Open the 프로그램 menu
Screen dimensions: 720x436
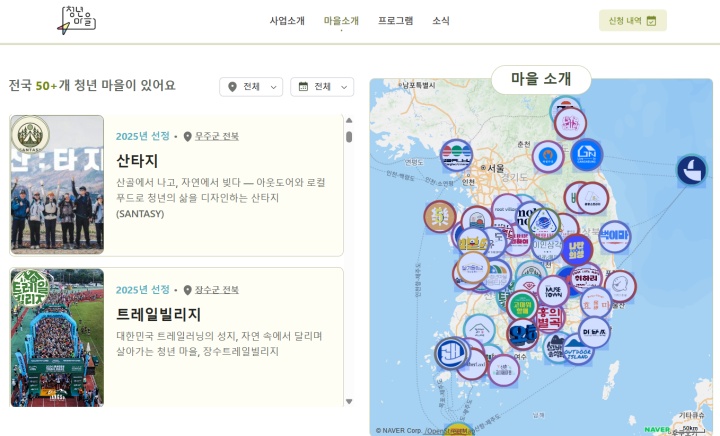coord(395,21)
